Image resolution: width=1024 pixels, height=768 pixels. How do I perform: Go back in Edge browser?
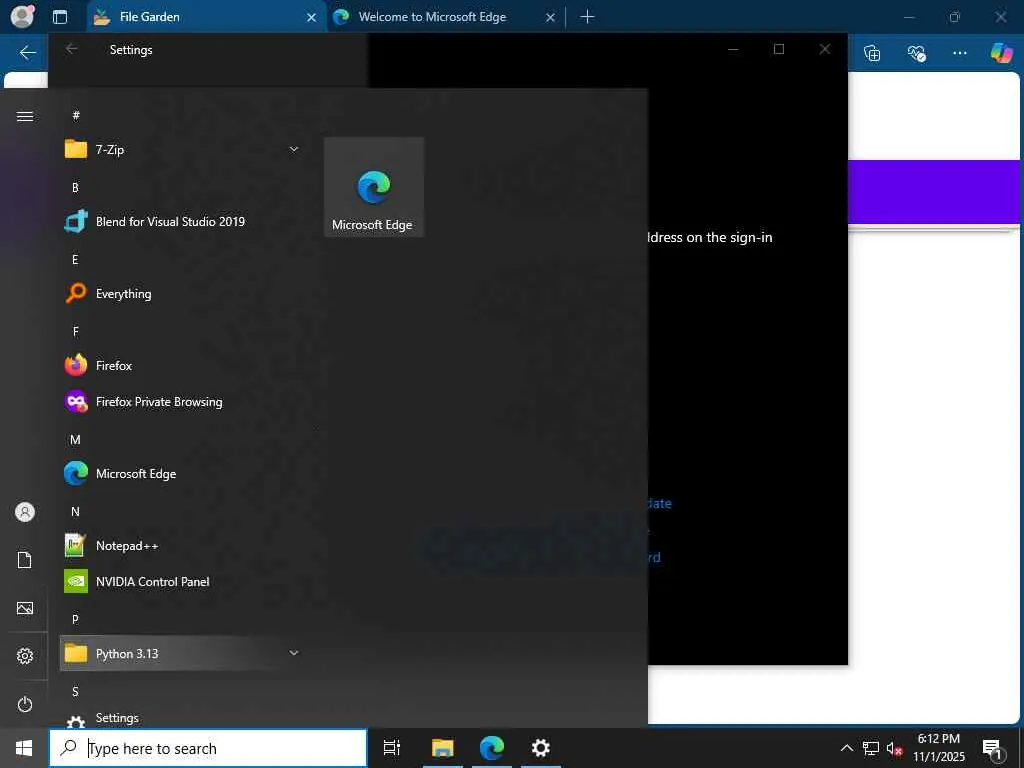click(27, 53)
